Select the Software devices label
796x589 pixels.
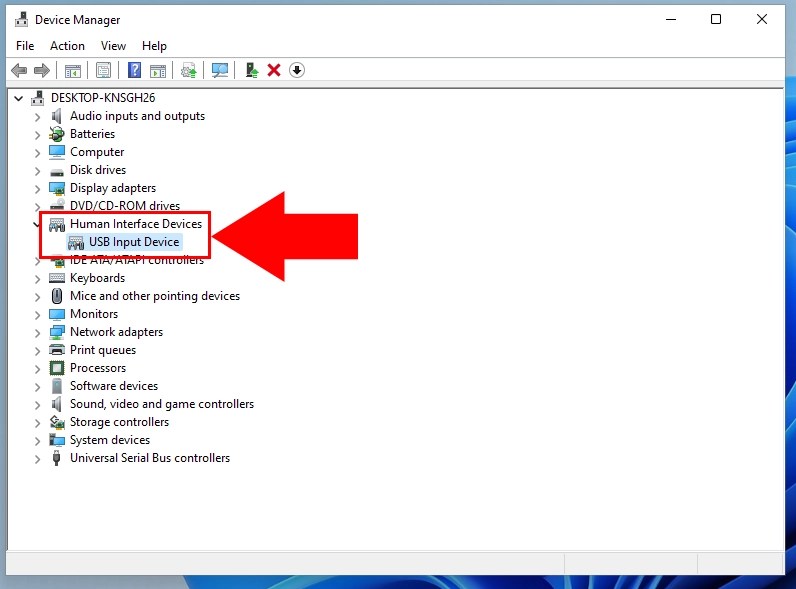click(x=114, y=386)
